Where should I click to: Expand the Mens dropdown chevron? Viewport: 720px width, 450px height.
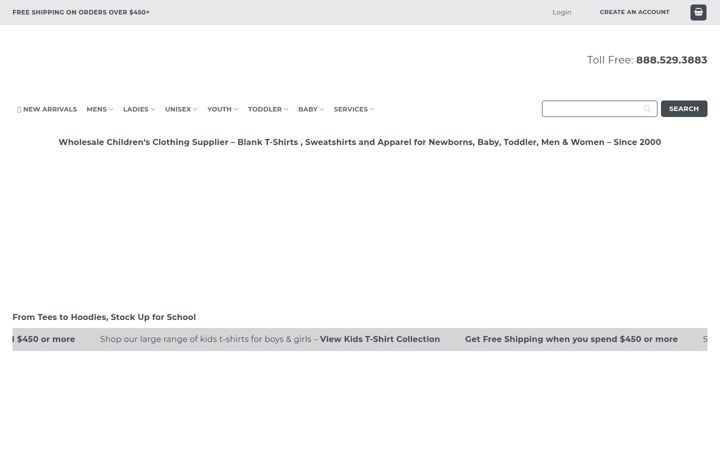[x=111, y=109]
